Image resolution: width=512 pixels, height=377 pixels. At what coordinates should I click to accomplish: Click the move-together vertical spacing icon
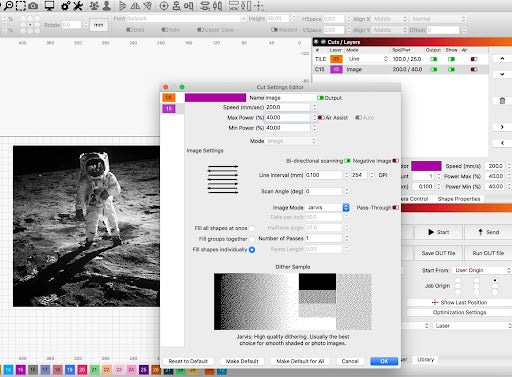coord(246,6)
